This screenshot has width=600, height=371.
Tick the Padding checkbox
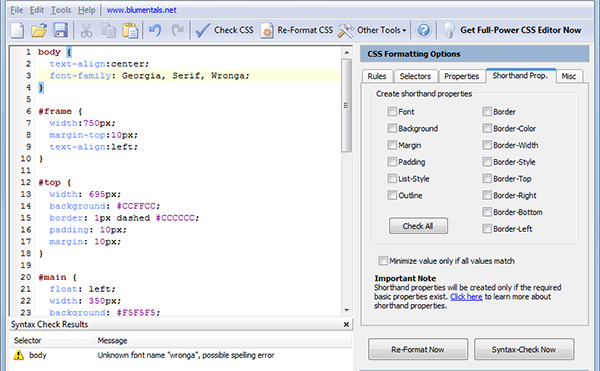(392, 162)
